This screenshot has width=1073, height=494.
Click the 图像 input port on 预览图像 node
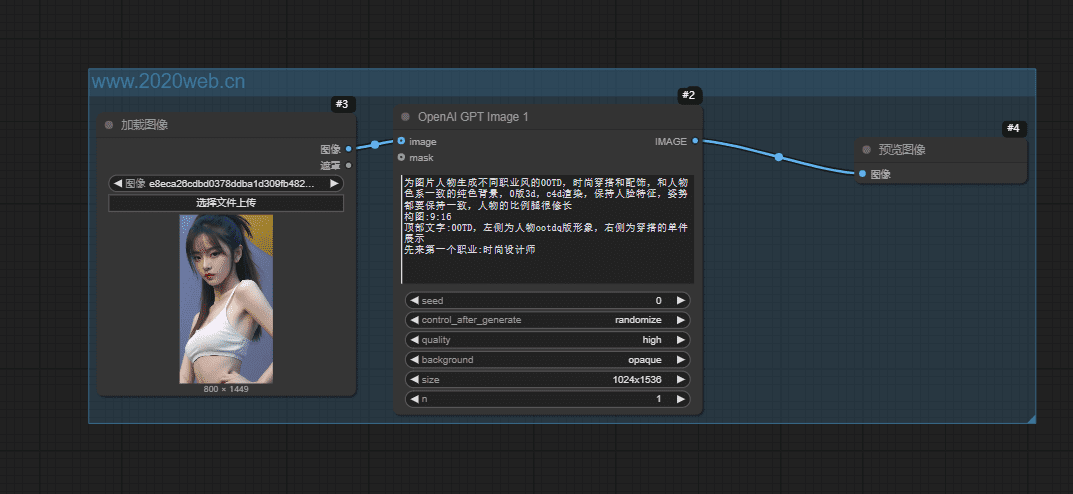pyautogui.click(x=862, y=174)
